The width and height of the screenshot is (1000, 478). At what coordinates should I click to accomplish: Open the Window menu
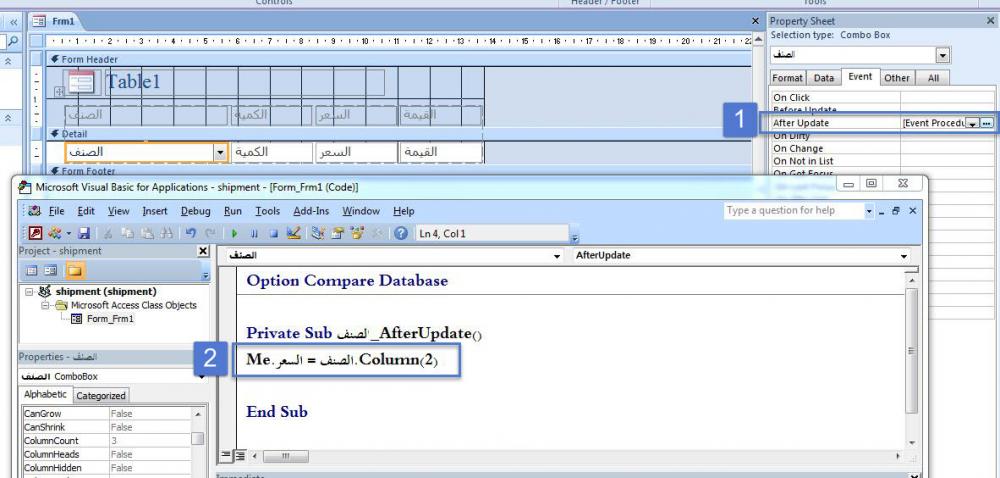click(361, 211)
